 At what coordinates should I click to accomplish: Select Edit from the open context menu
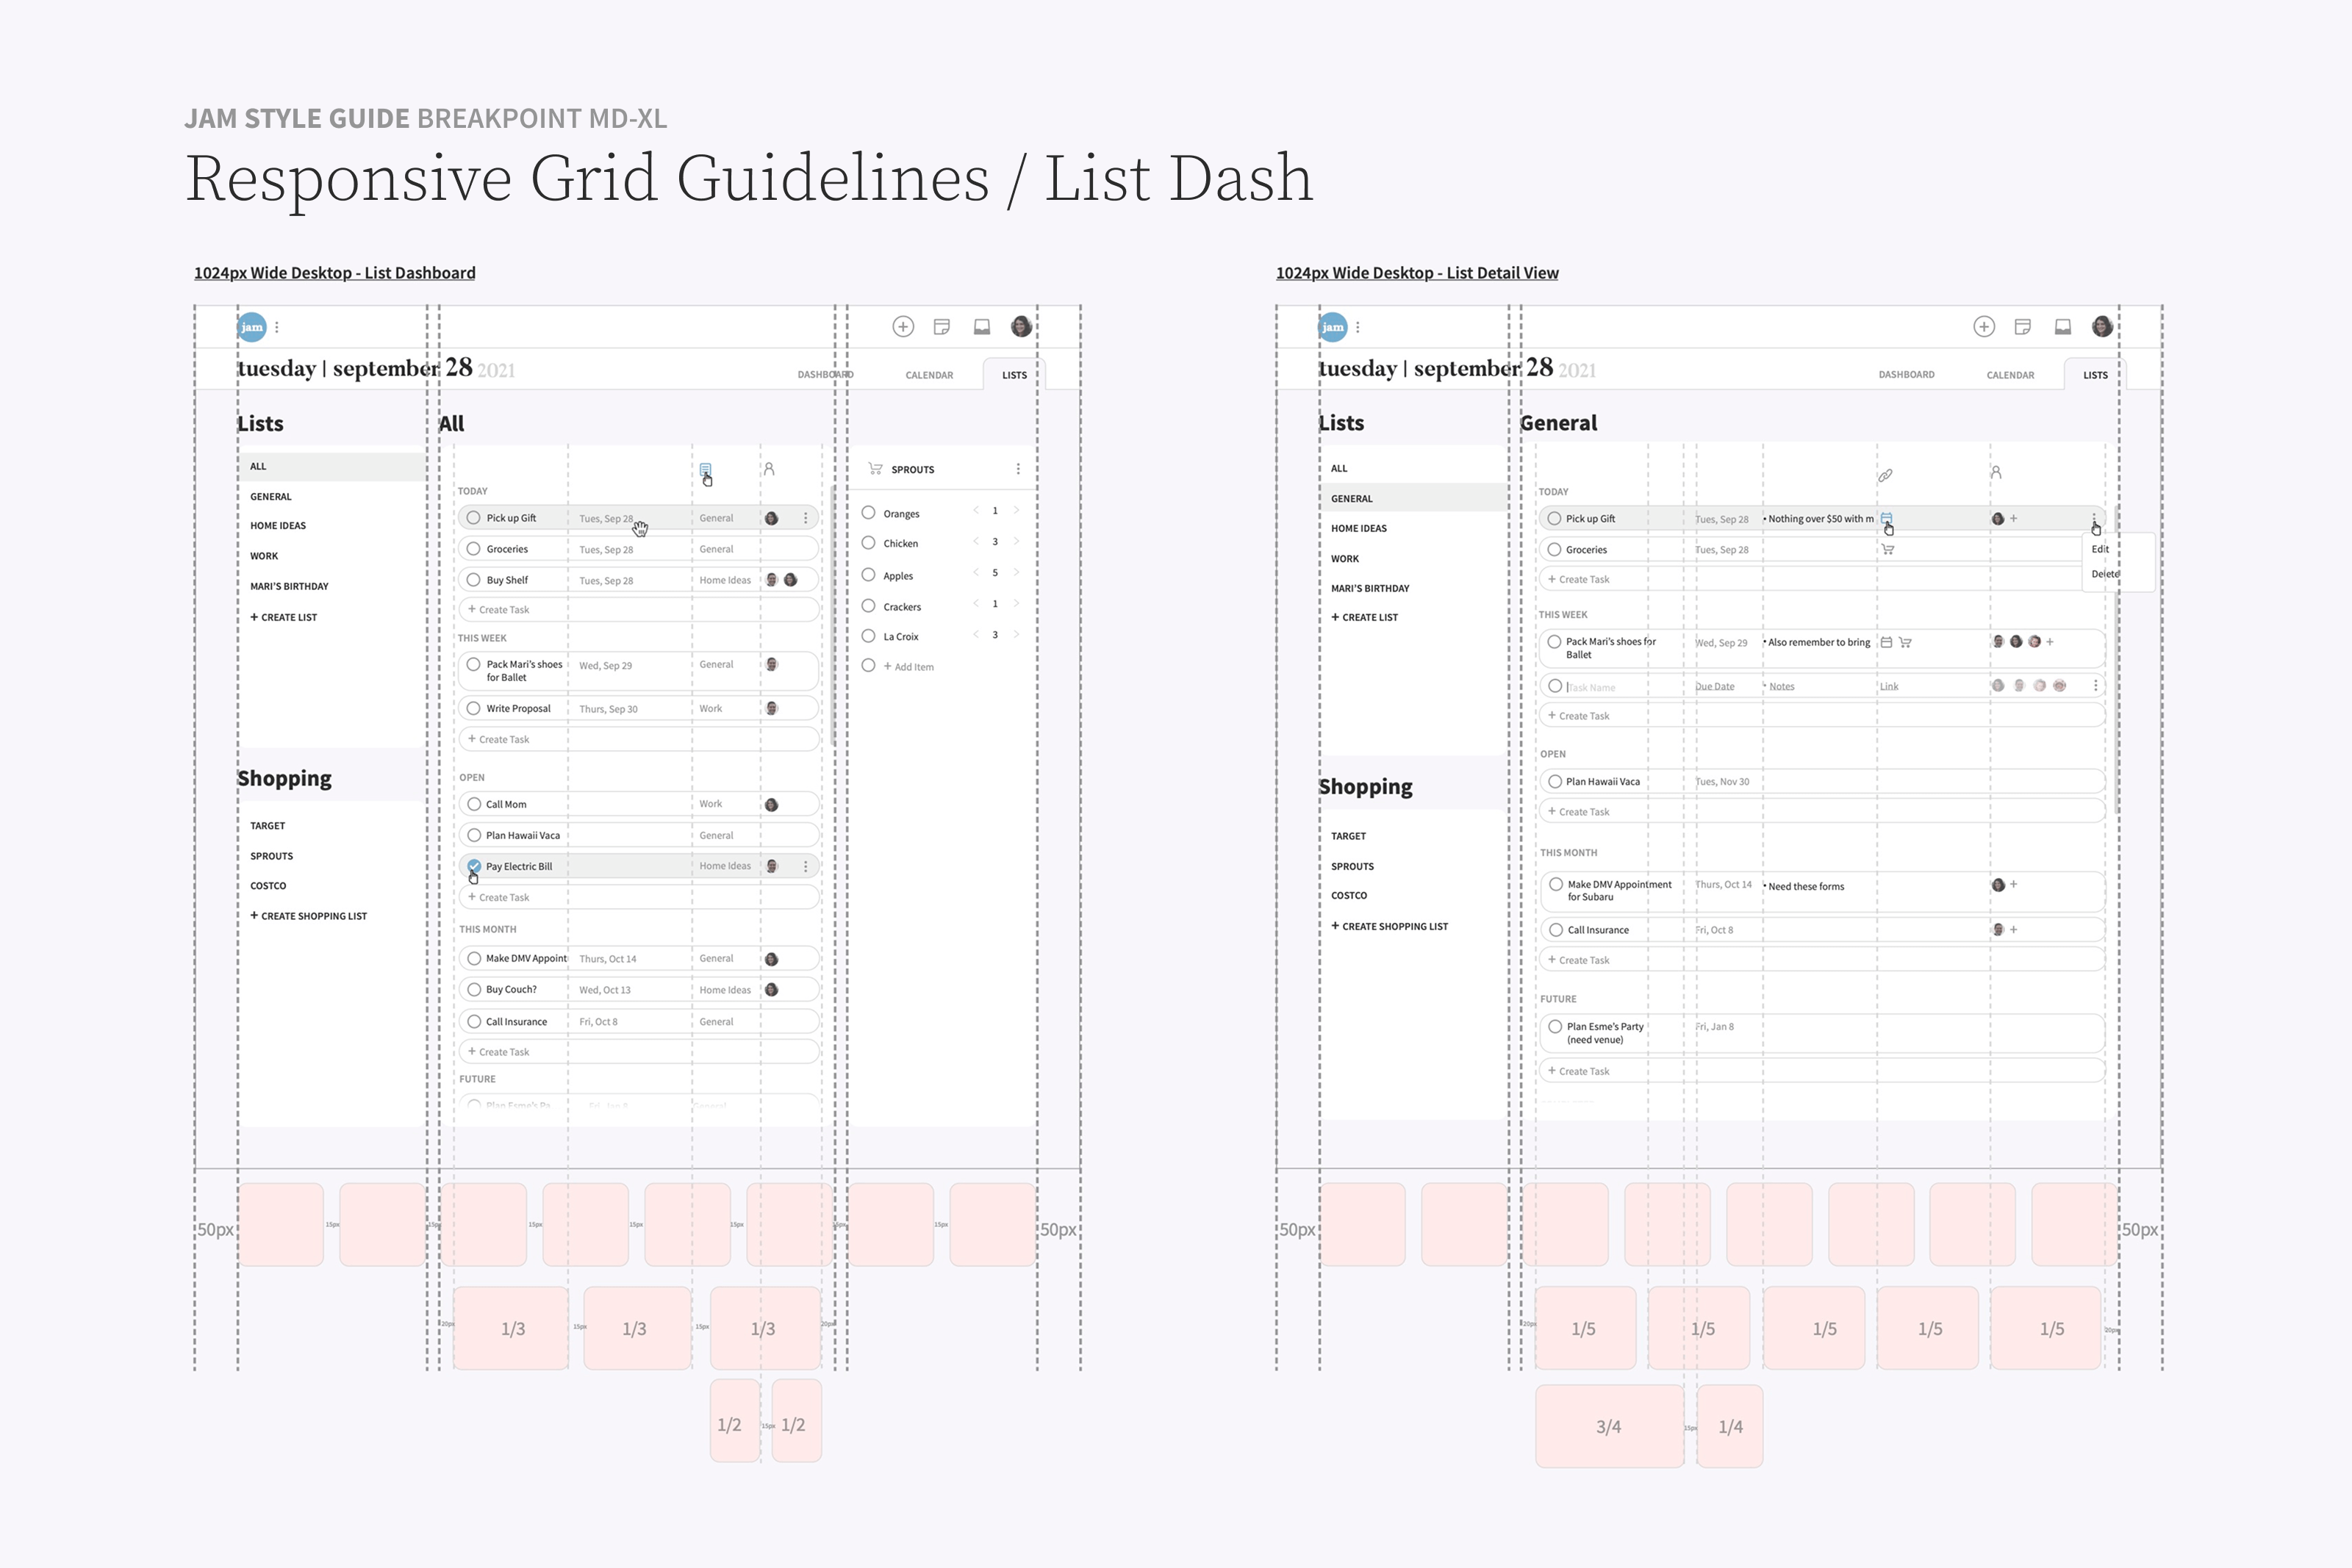2100,549
